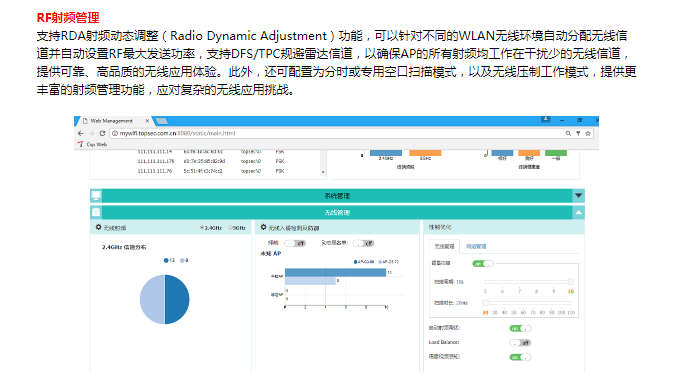Toggle light blue pie legend item
691x392 pixels.
[x=184, y=260]
